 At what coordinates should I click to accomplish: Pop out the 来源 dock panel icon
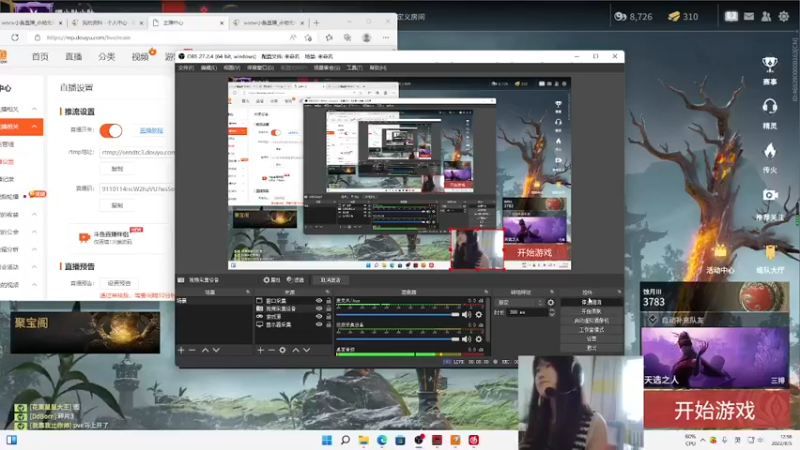pyautogui.click(x=328, y=292)
